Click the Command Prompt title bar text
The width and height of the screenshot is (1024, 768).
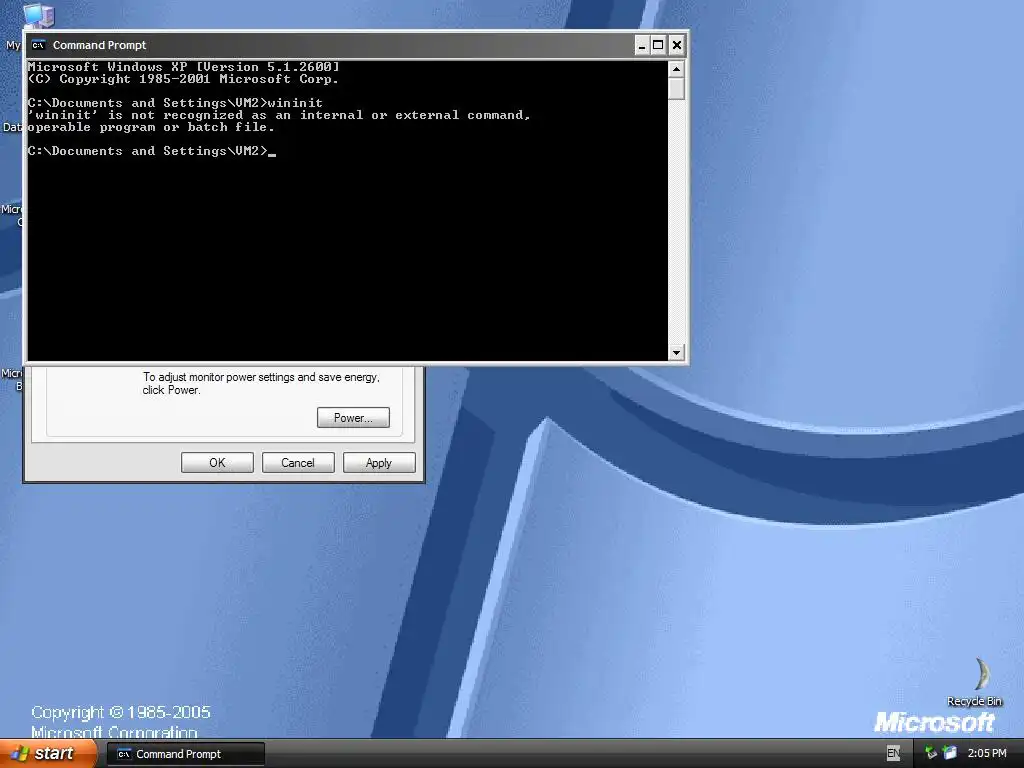[99, 45]
